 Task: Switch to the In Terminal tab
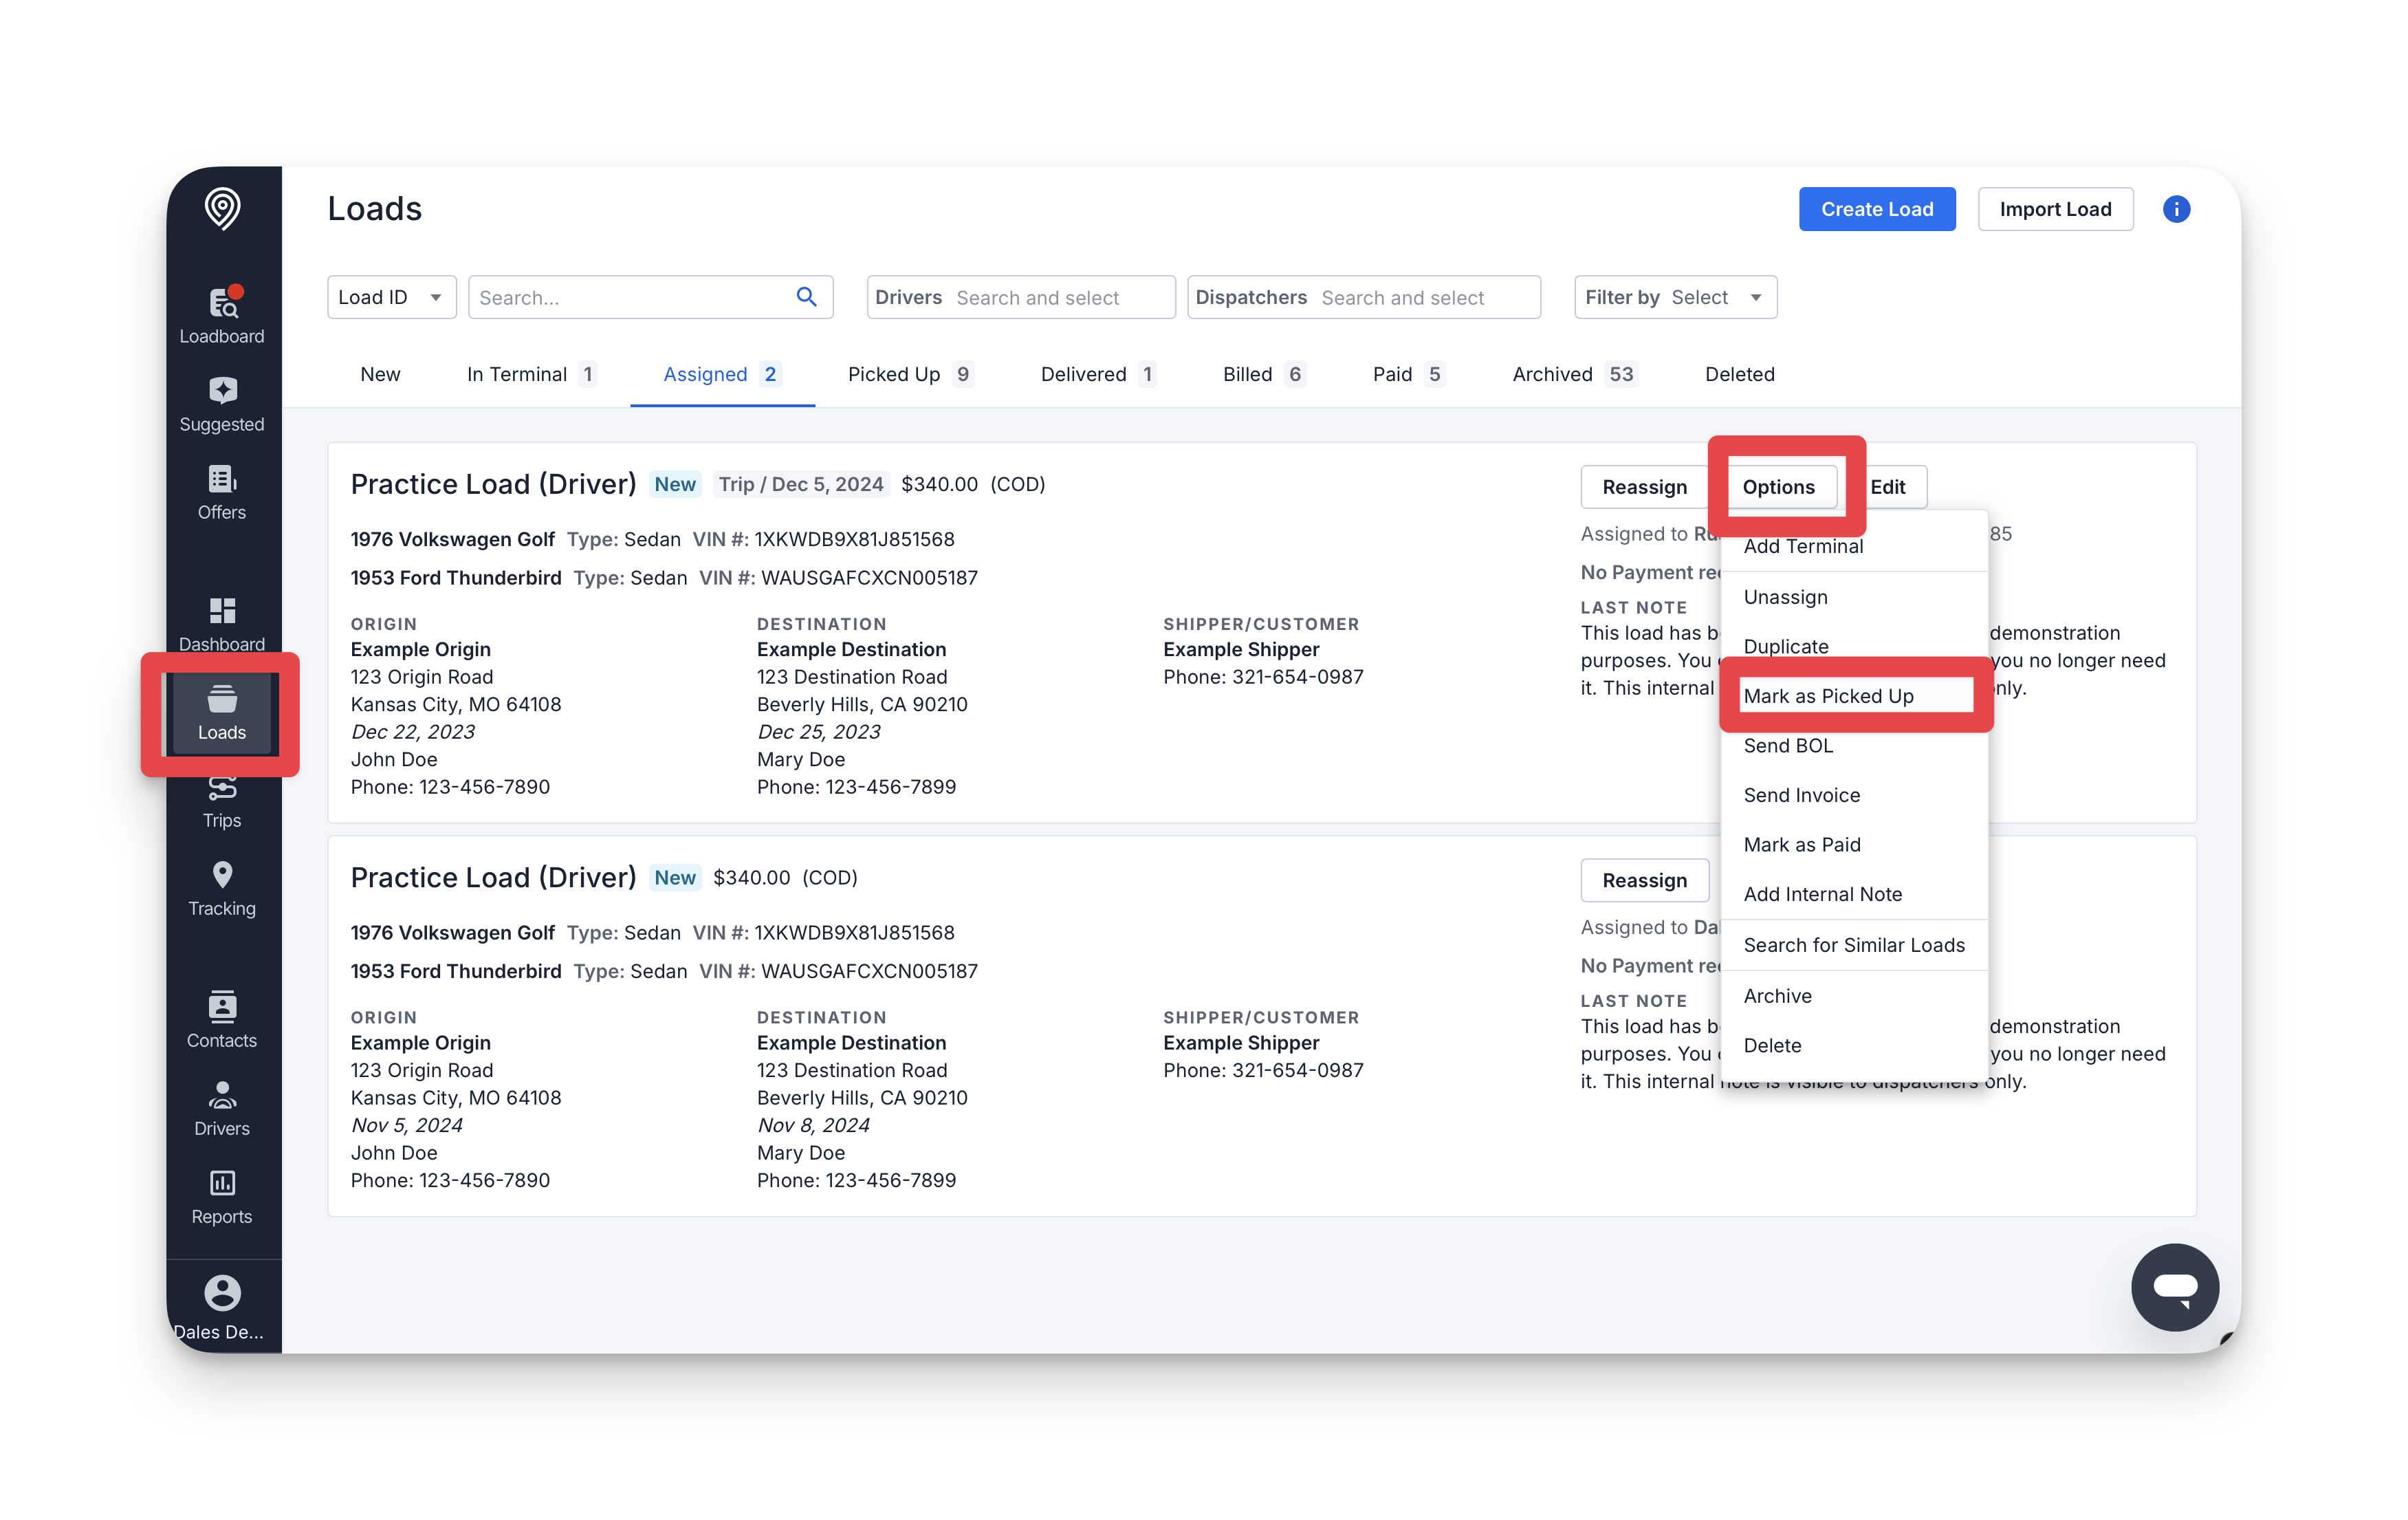[531, 374]
